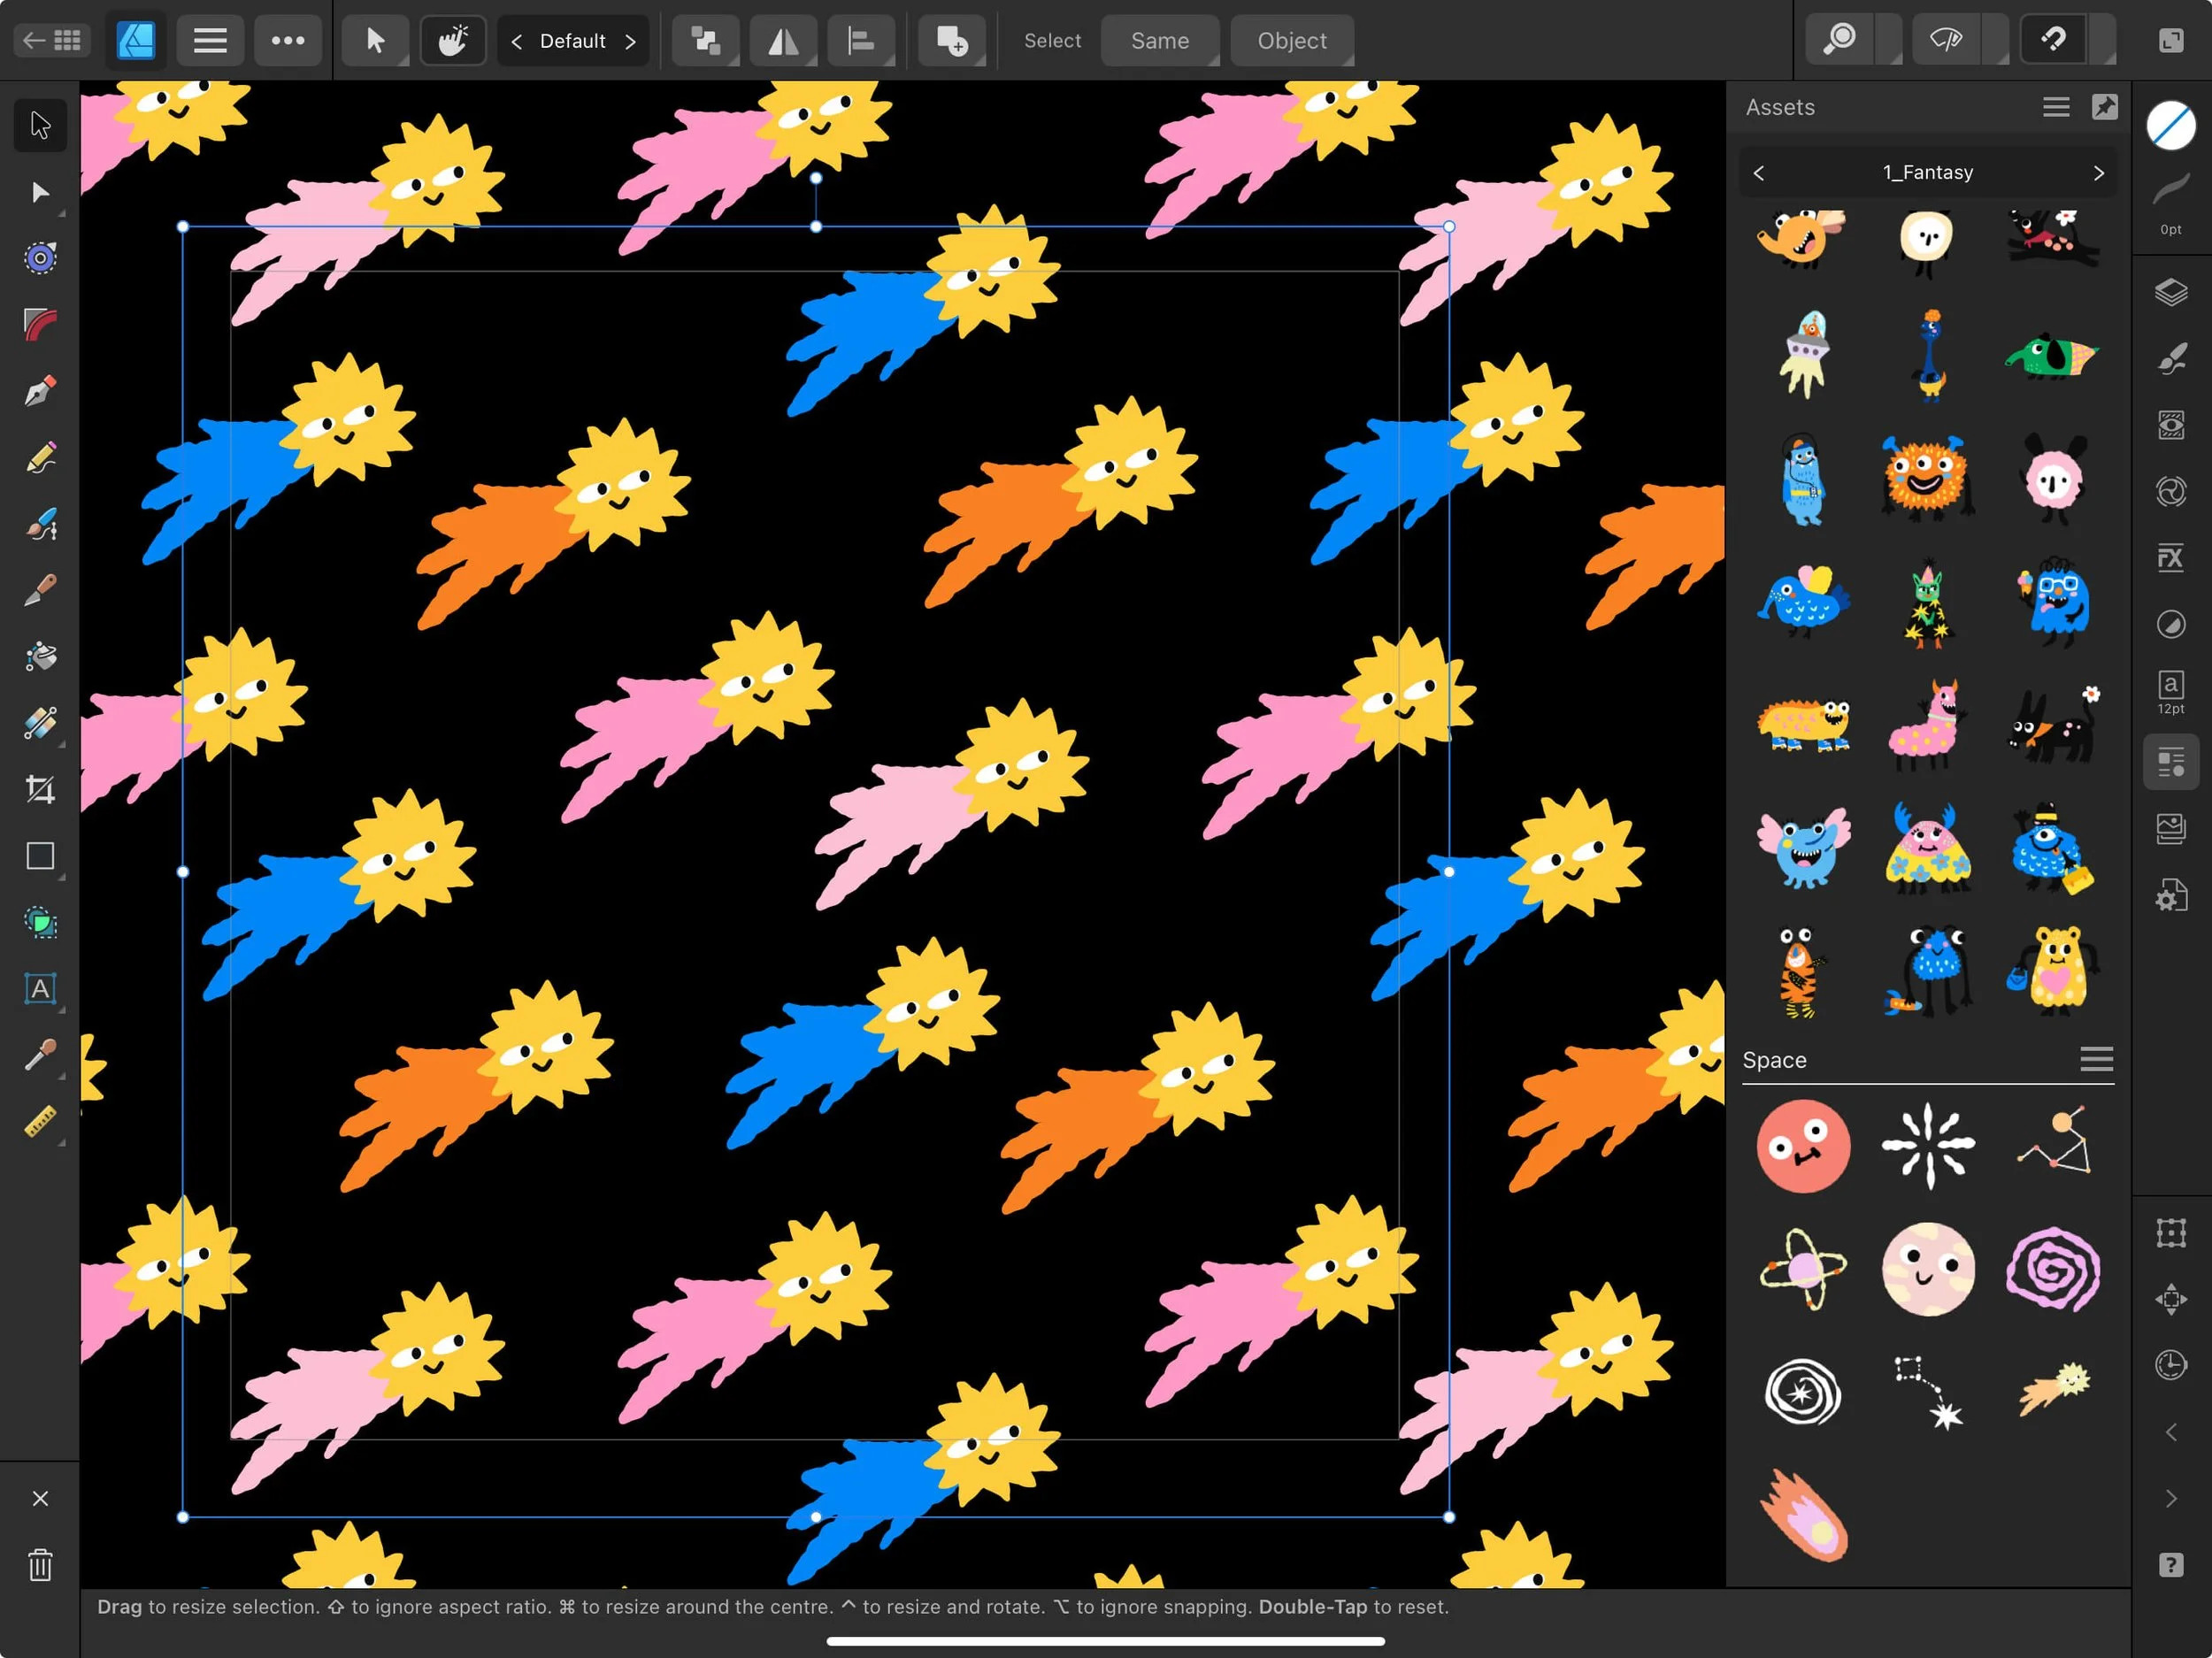The width and height of the screenshot is (2212, 1658).
Task: Enable the Object selection mode
Action: [1291, 41]
